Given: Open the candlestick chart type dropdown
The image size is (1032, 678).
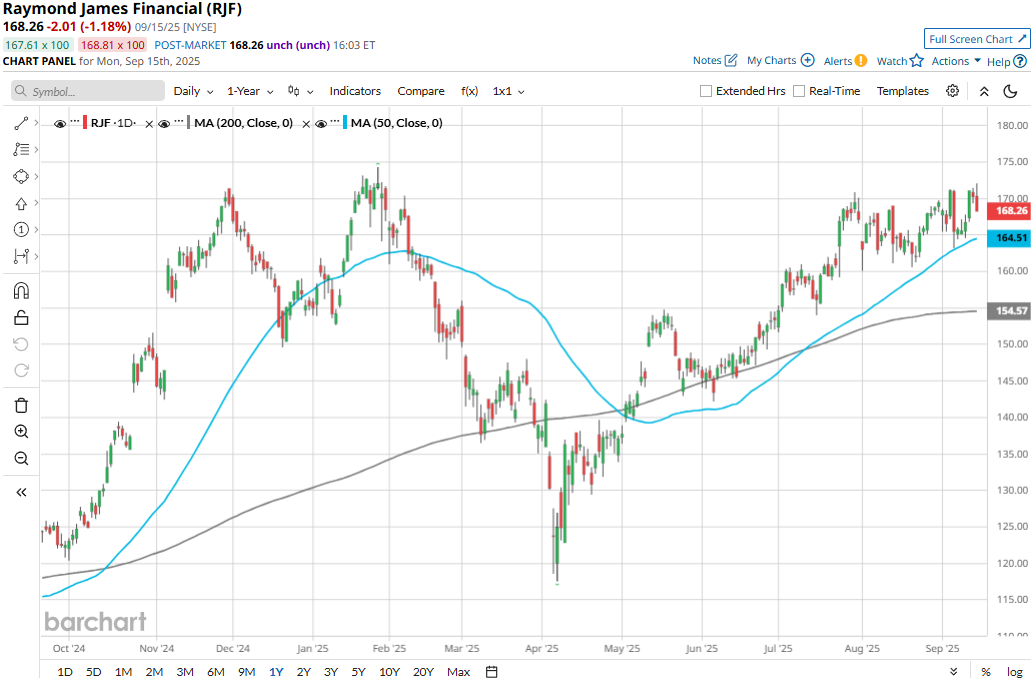Looking at the screenshot, I should tap(300, 91).
